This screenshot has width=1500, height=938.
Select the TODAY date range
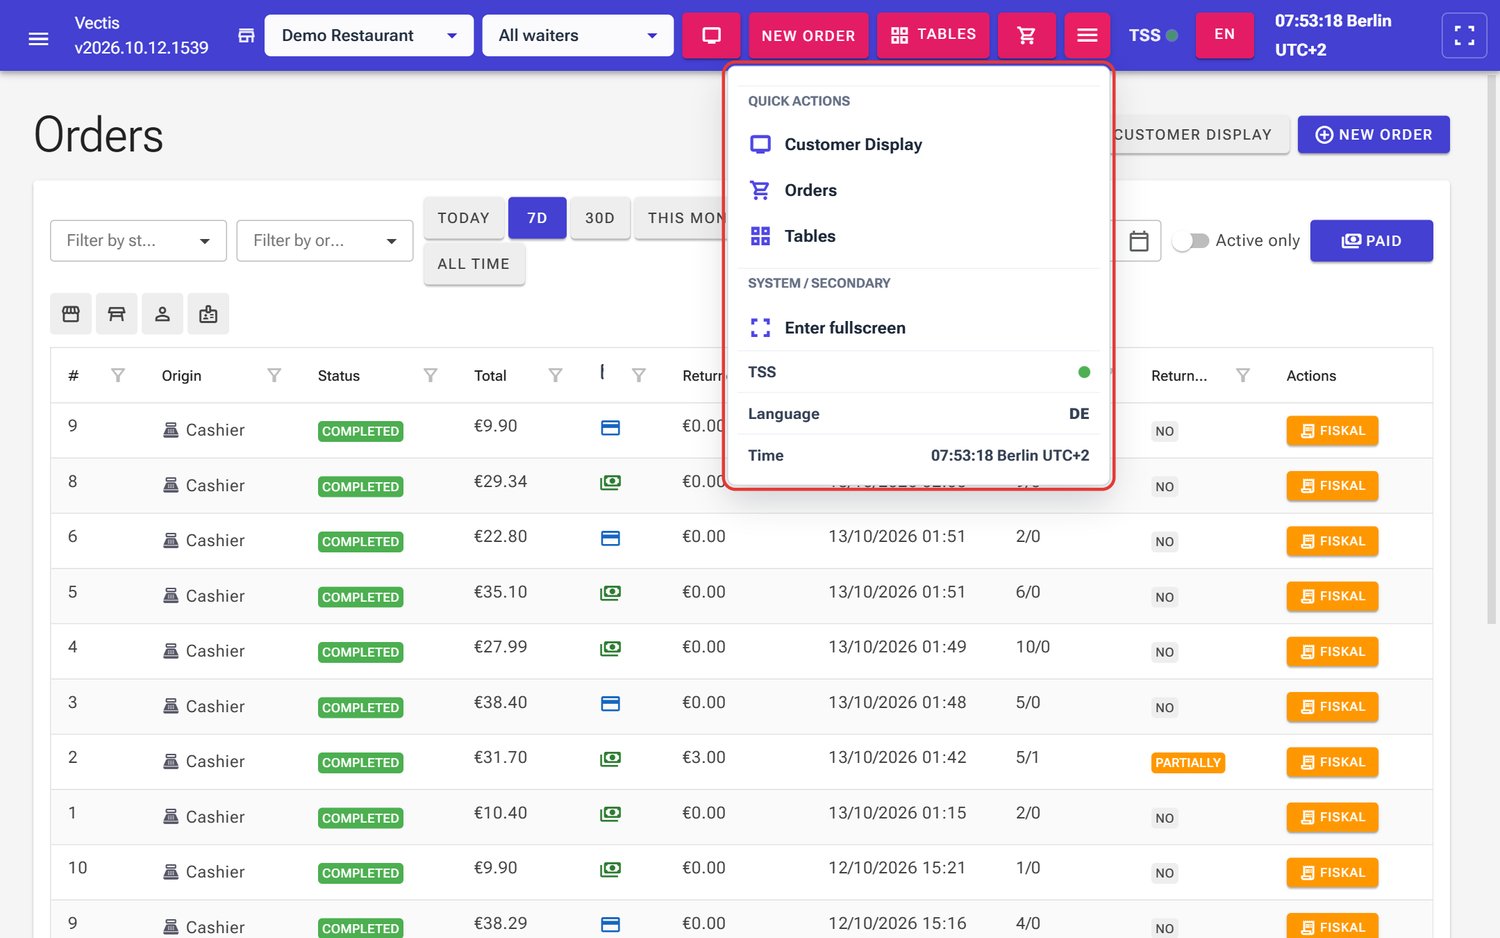[464, 218]
